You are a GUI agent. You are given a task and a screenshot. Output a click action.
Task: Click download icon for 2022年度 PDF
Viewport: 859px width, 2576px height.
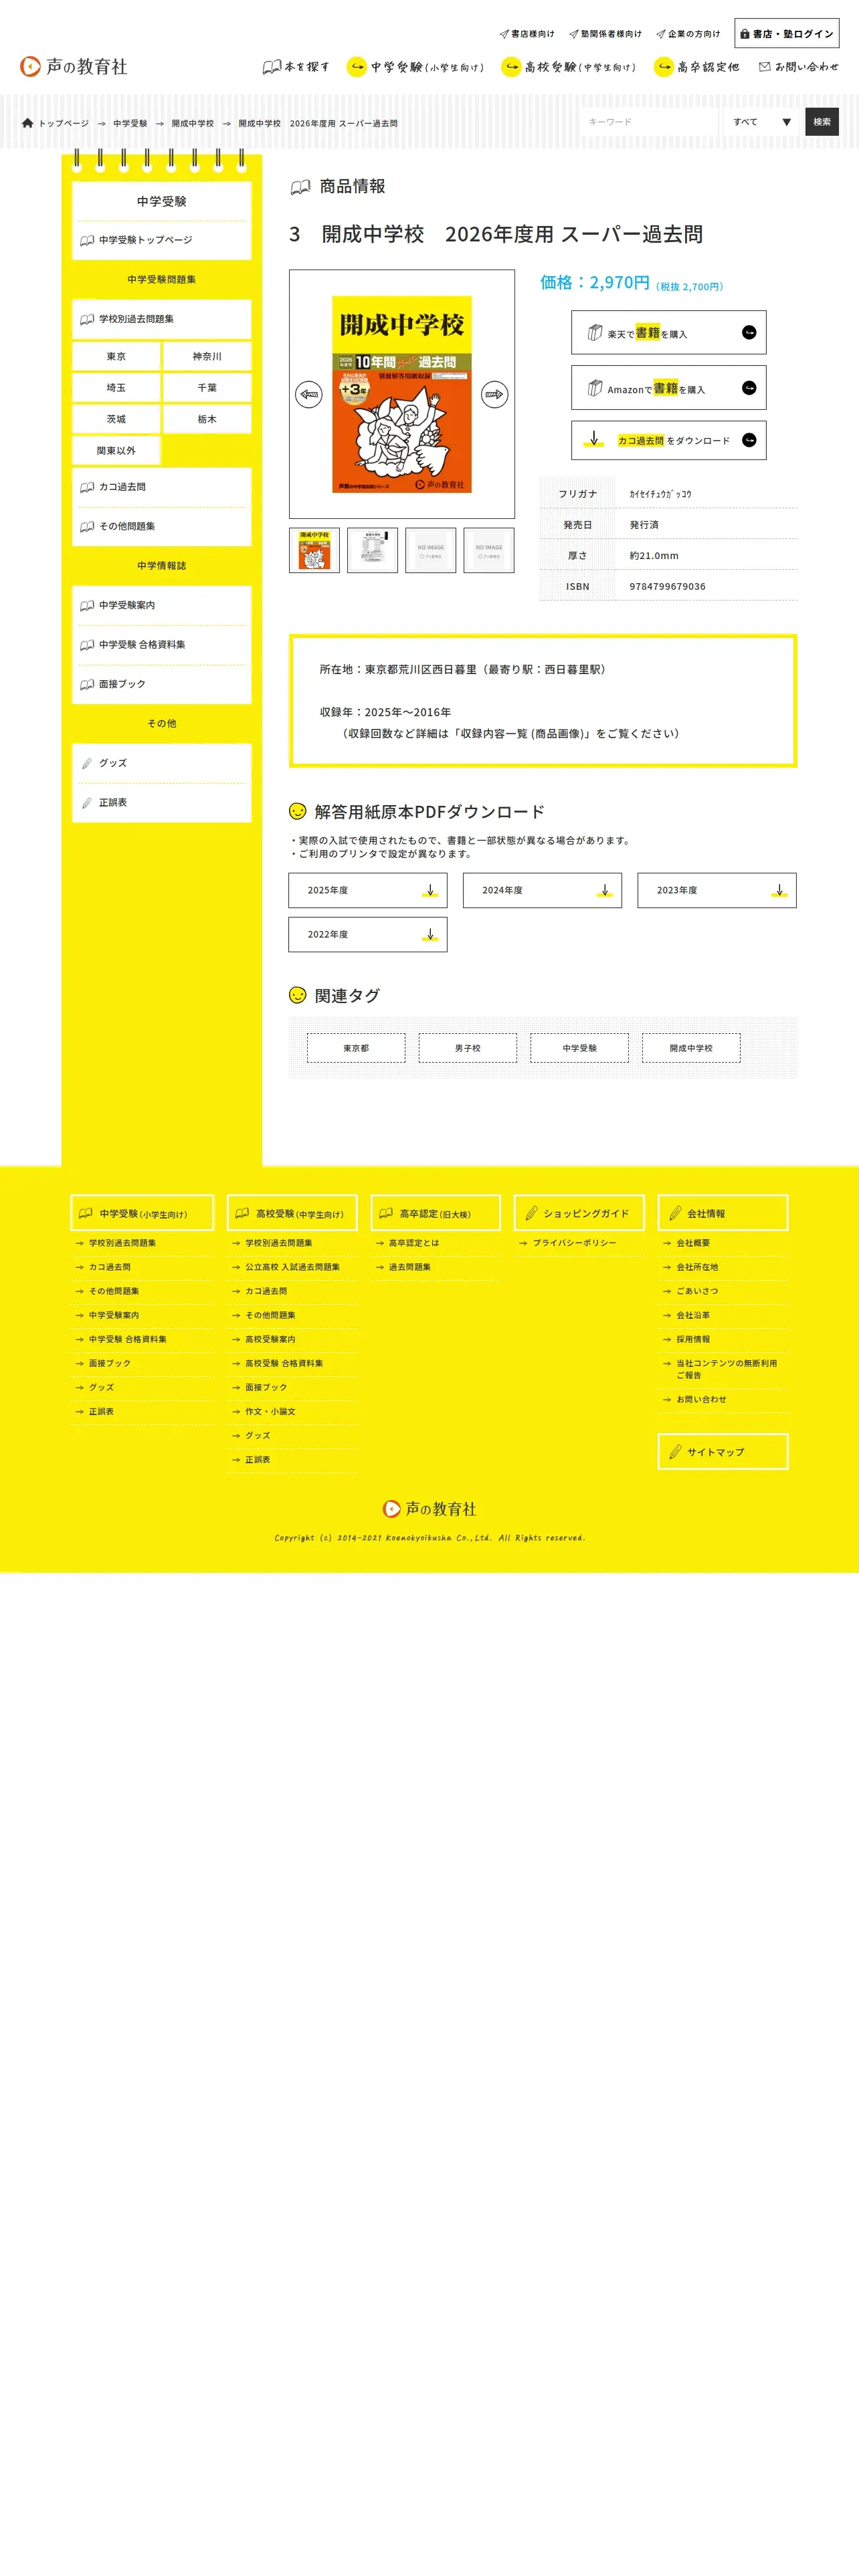430,934
